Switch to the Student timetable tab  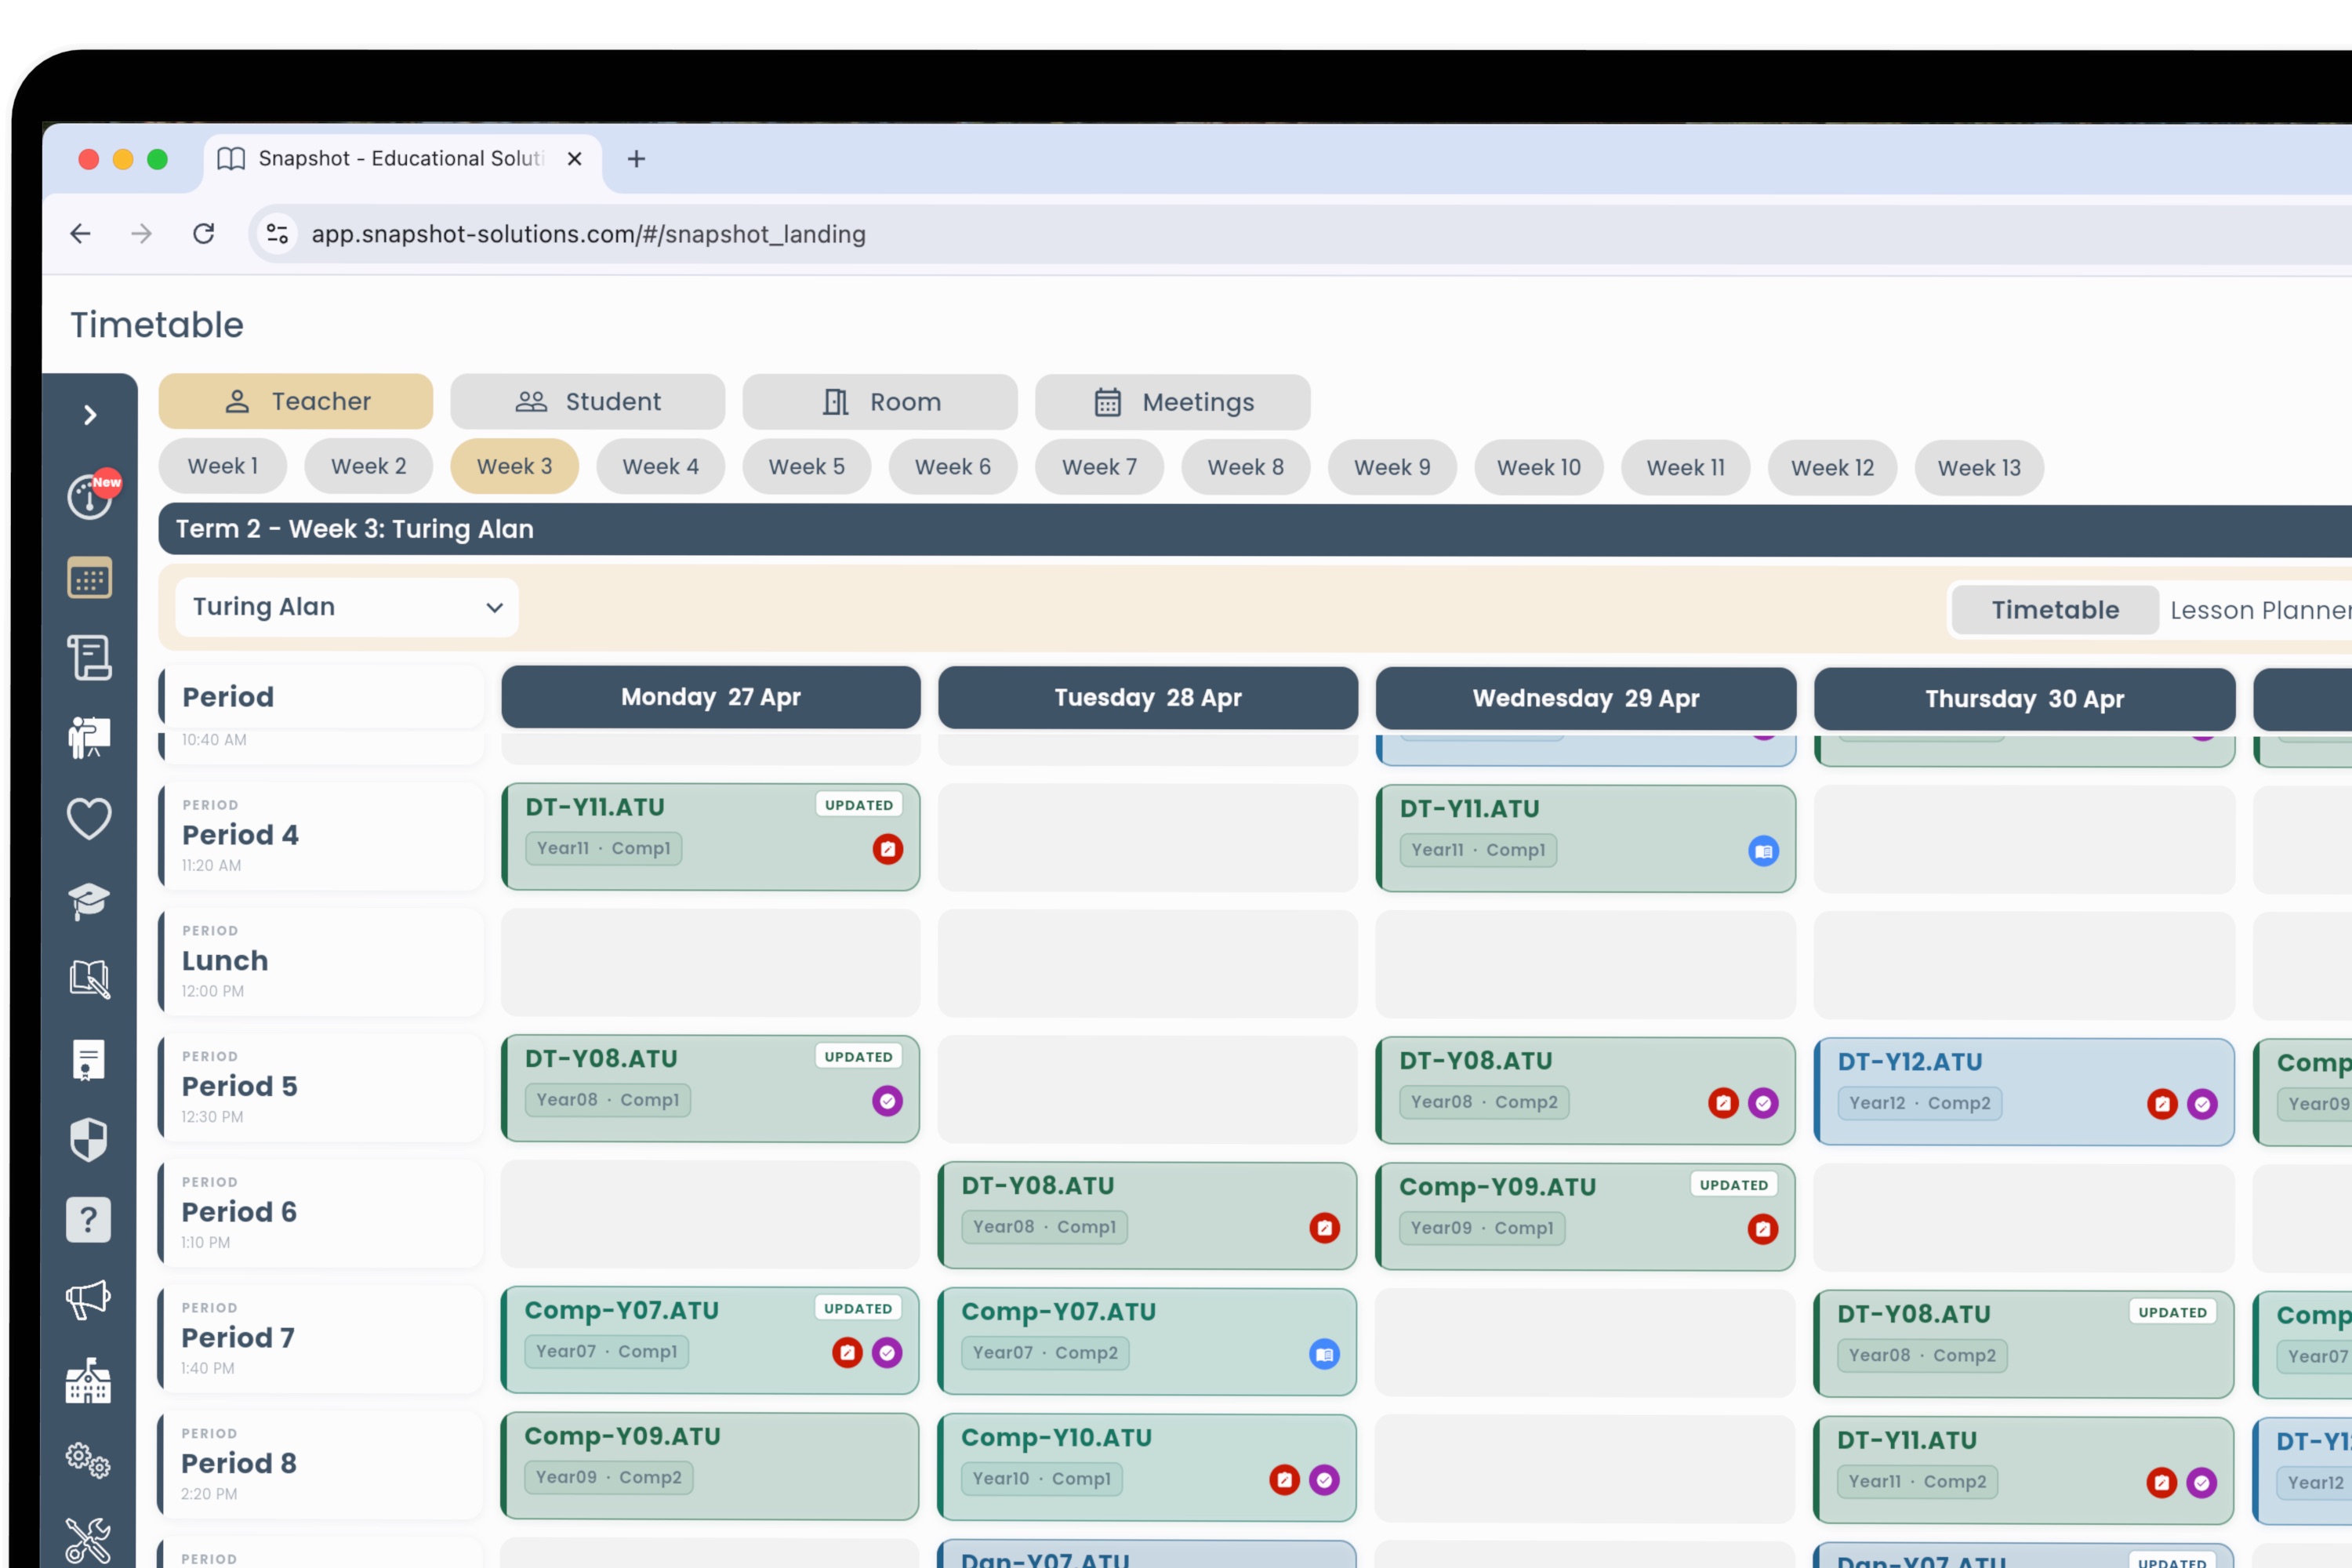[x=588, y=401]
